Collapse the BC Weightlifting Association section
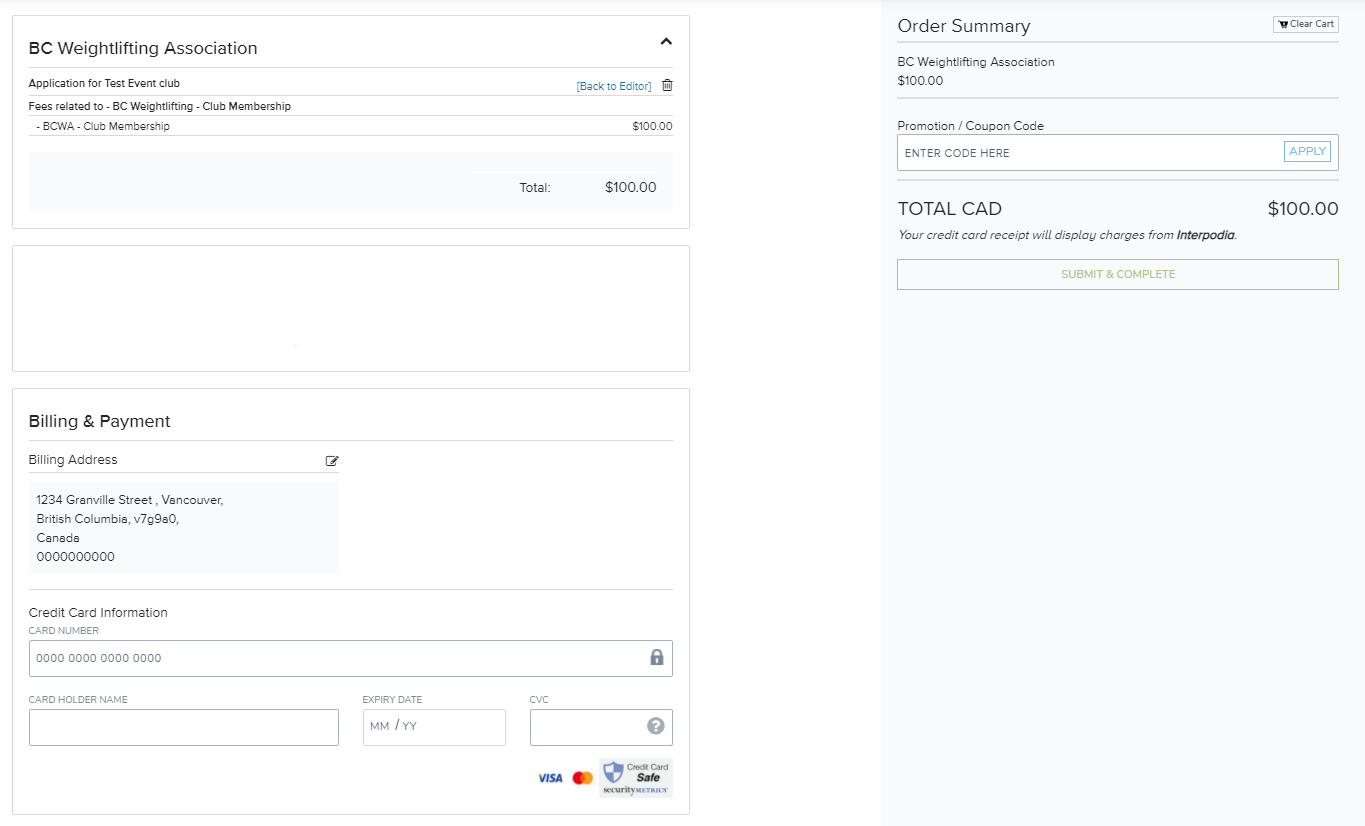 click(x=666, y=42)
